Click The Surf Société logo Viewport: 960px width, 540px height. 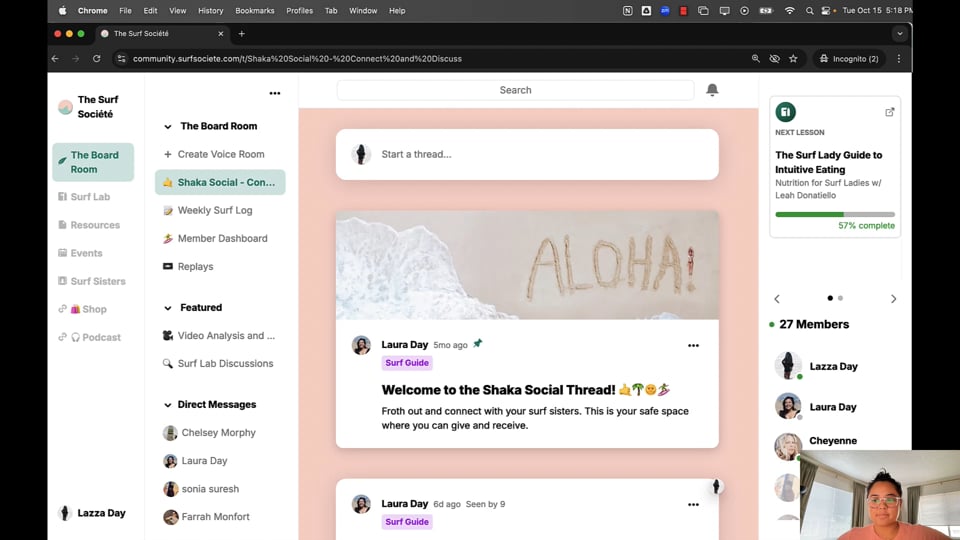coord(66,107)
